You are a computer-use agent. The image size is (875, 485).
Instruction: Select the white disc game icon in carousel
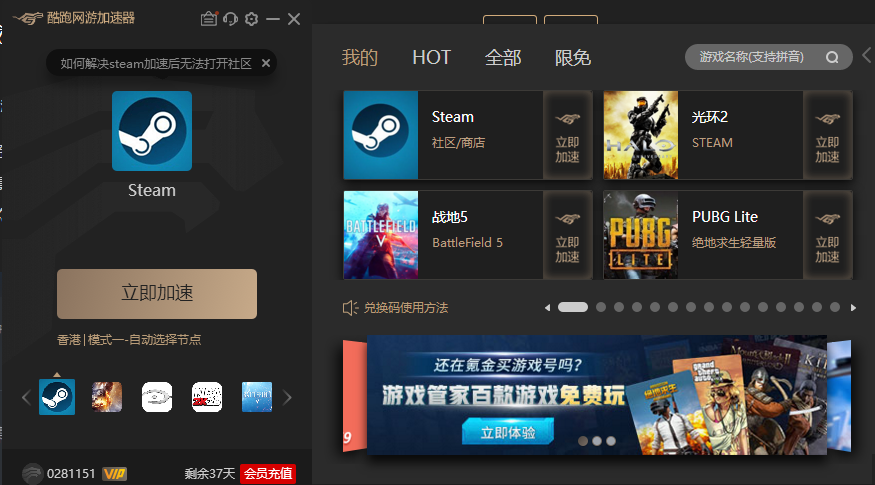coord(157,397)
